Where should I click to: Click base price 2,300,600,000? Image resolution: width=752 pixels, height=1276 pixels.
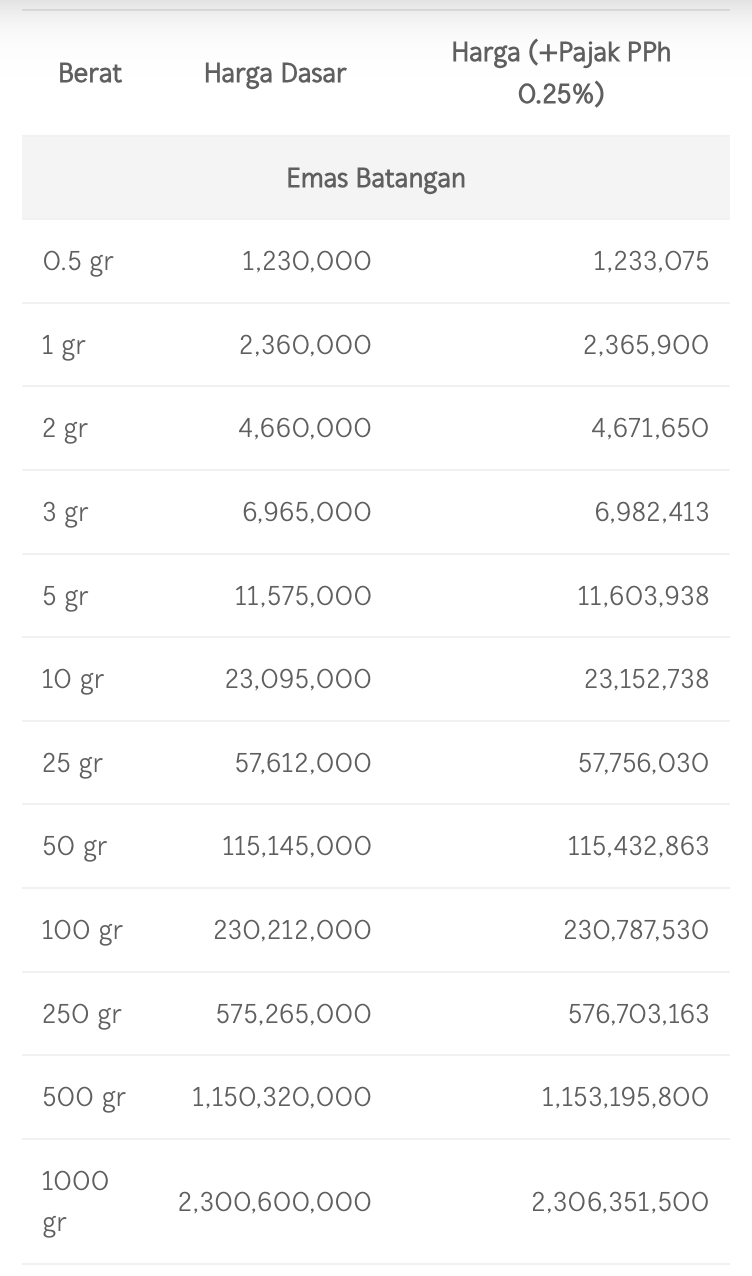pyautogui.click(x=274, y=1201)
